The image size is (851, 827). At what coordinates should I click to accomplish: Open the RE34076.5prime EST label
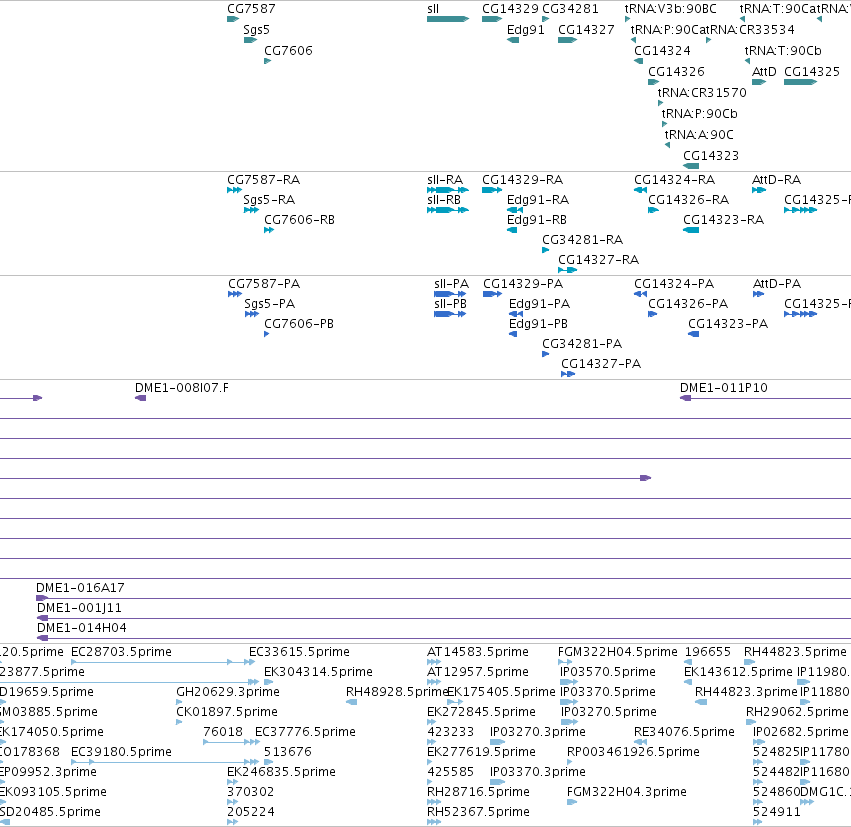pyautogui.click(x=684, y=732)
